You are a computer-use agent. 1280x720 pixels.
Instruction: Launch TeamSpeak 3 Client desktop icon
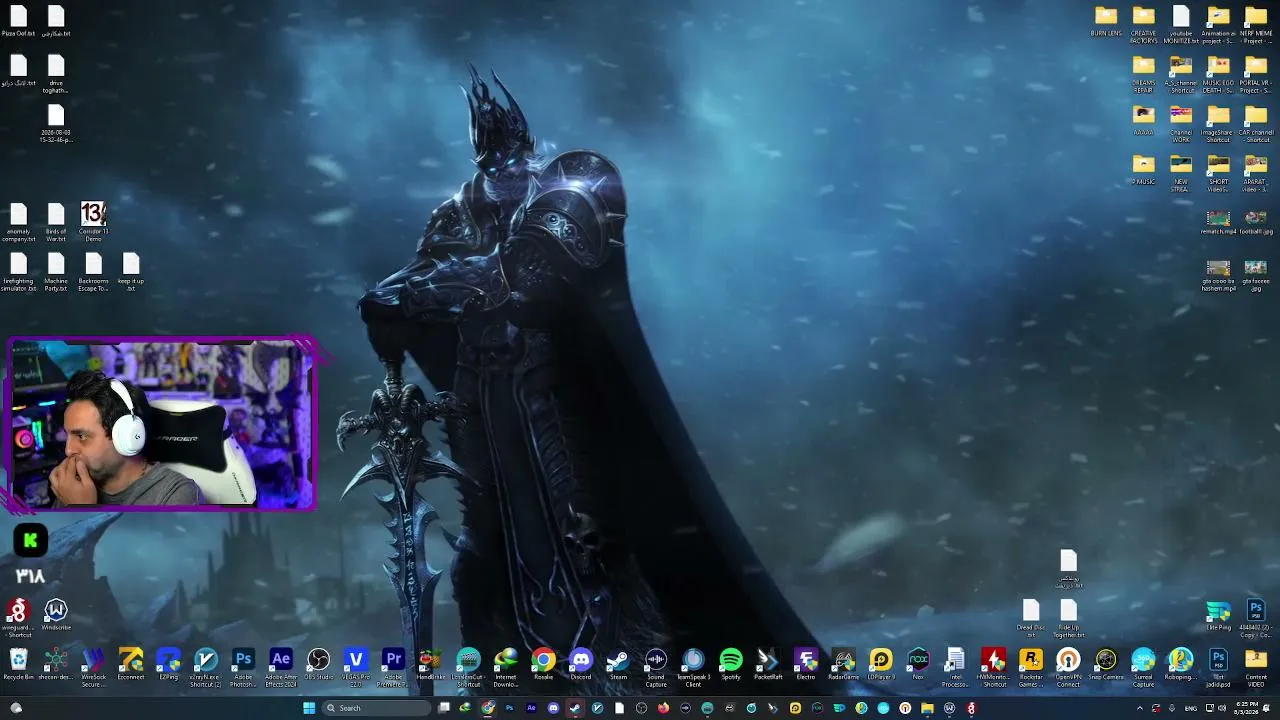pyautogui.click(x=693, y=667)
